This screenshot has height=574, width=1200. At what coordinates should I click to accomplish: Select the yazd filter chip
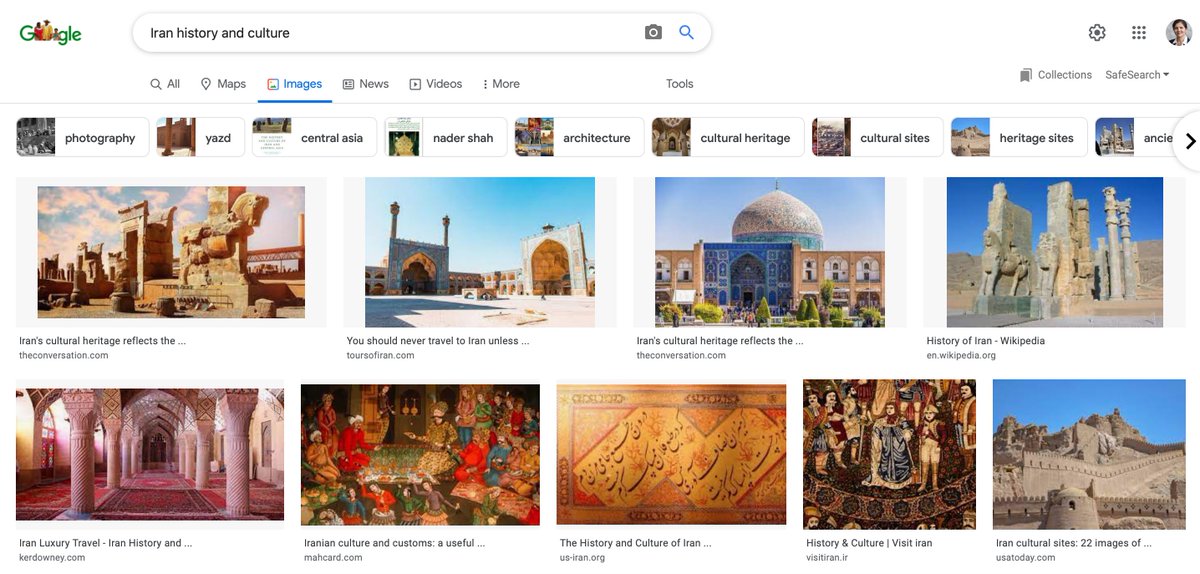(x=200, y=138)
